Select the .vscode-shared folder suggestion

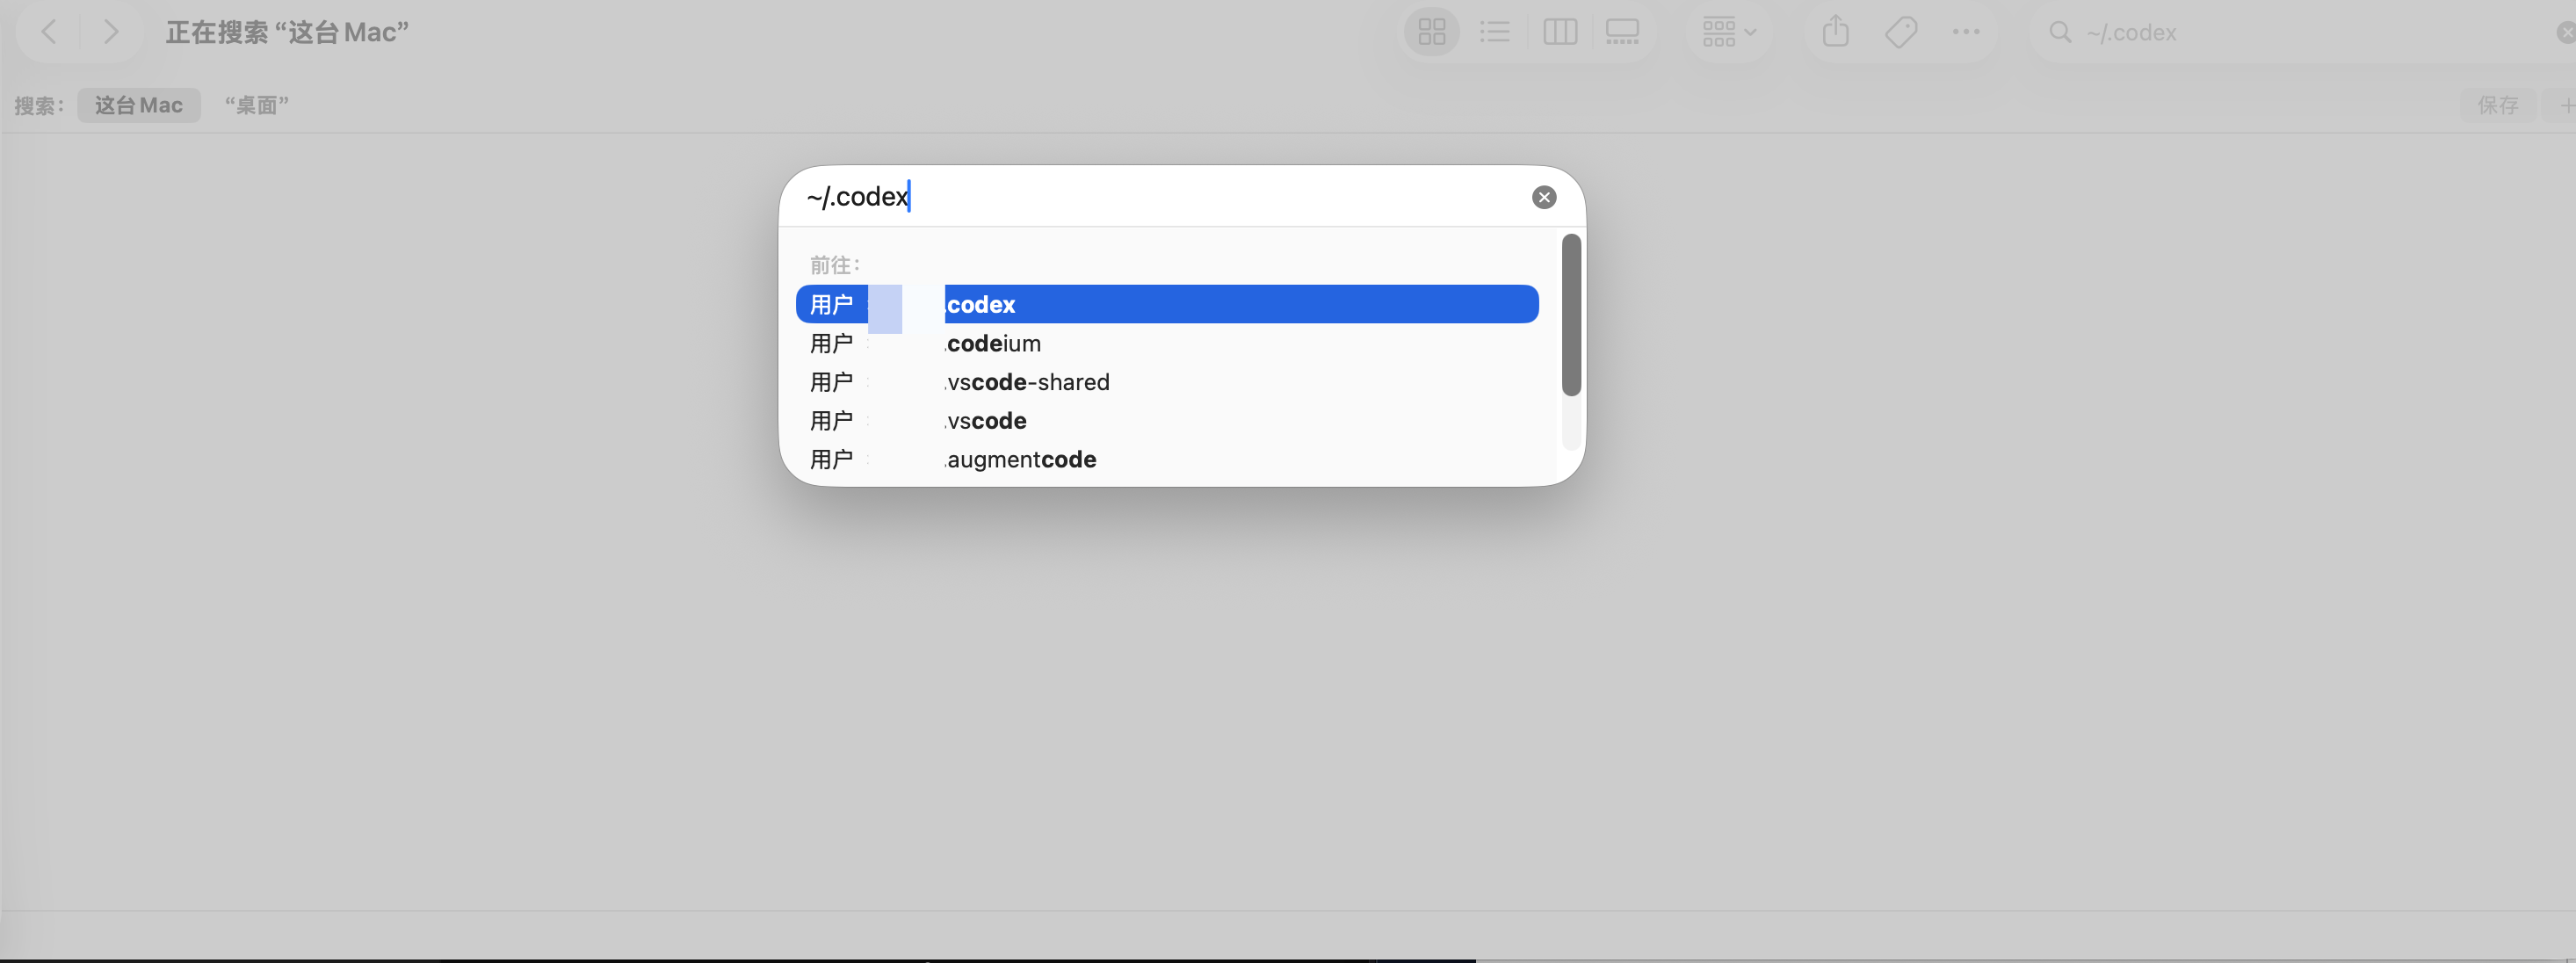(x=1167, y=382)
